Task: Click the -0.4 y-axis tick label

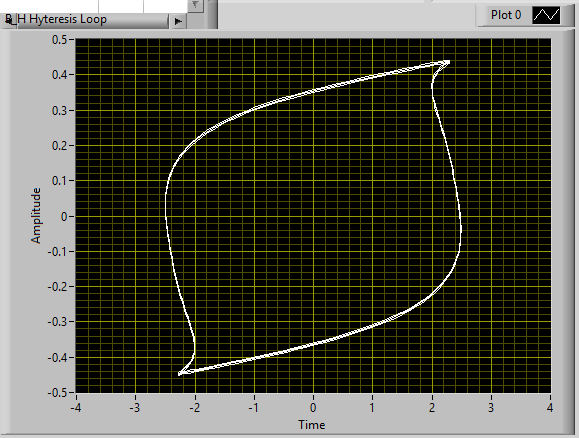Action: pos(57,357)
